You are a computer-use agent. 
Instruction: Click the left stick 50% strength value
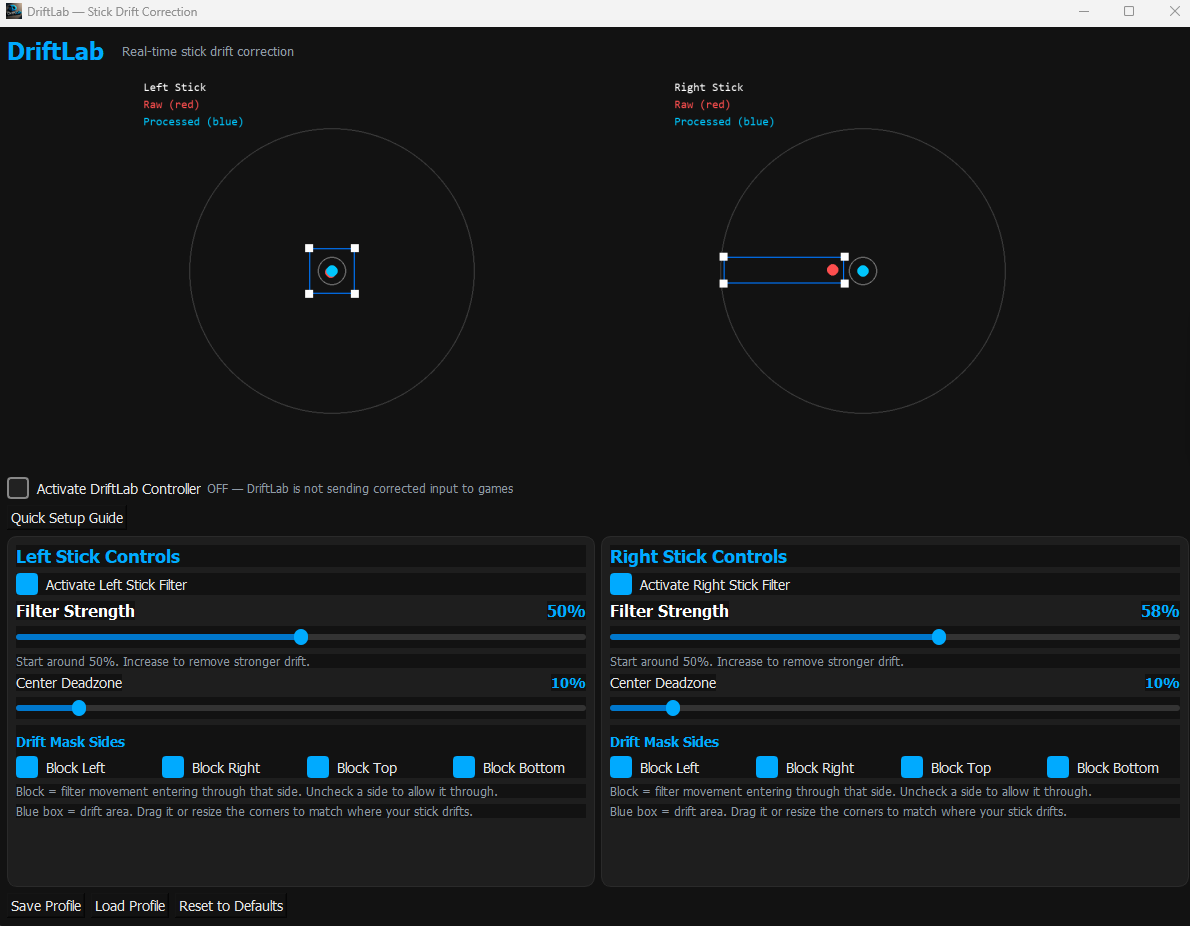(566, 611)
